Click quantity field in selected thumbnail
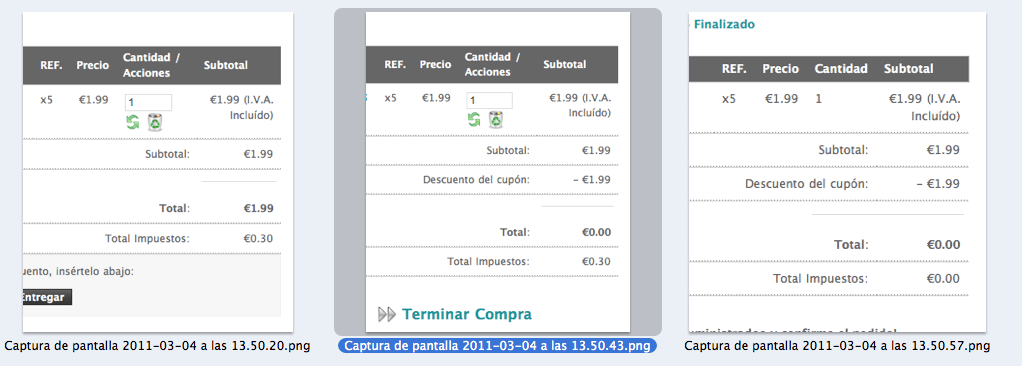1022x366 pixels. 489,100
